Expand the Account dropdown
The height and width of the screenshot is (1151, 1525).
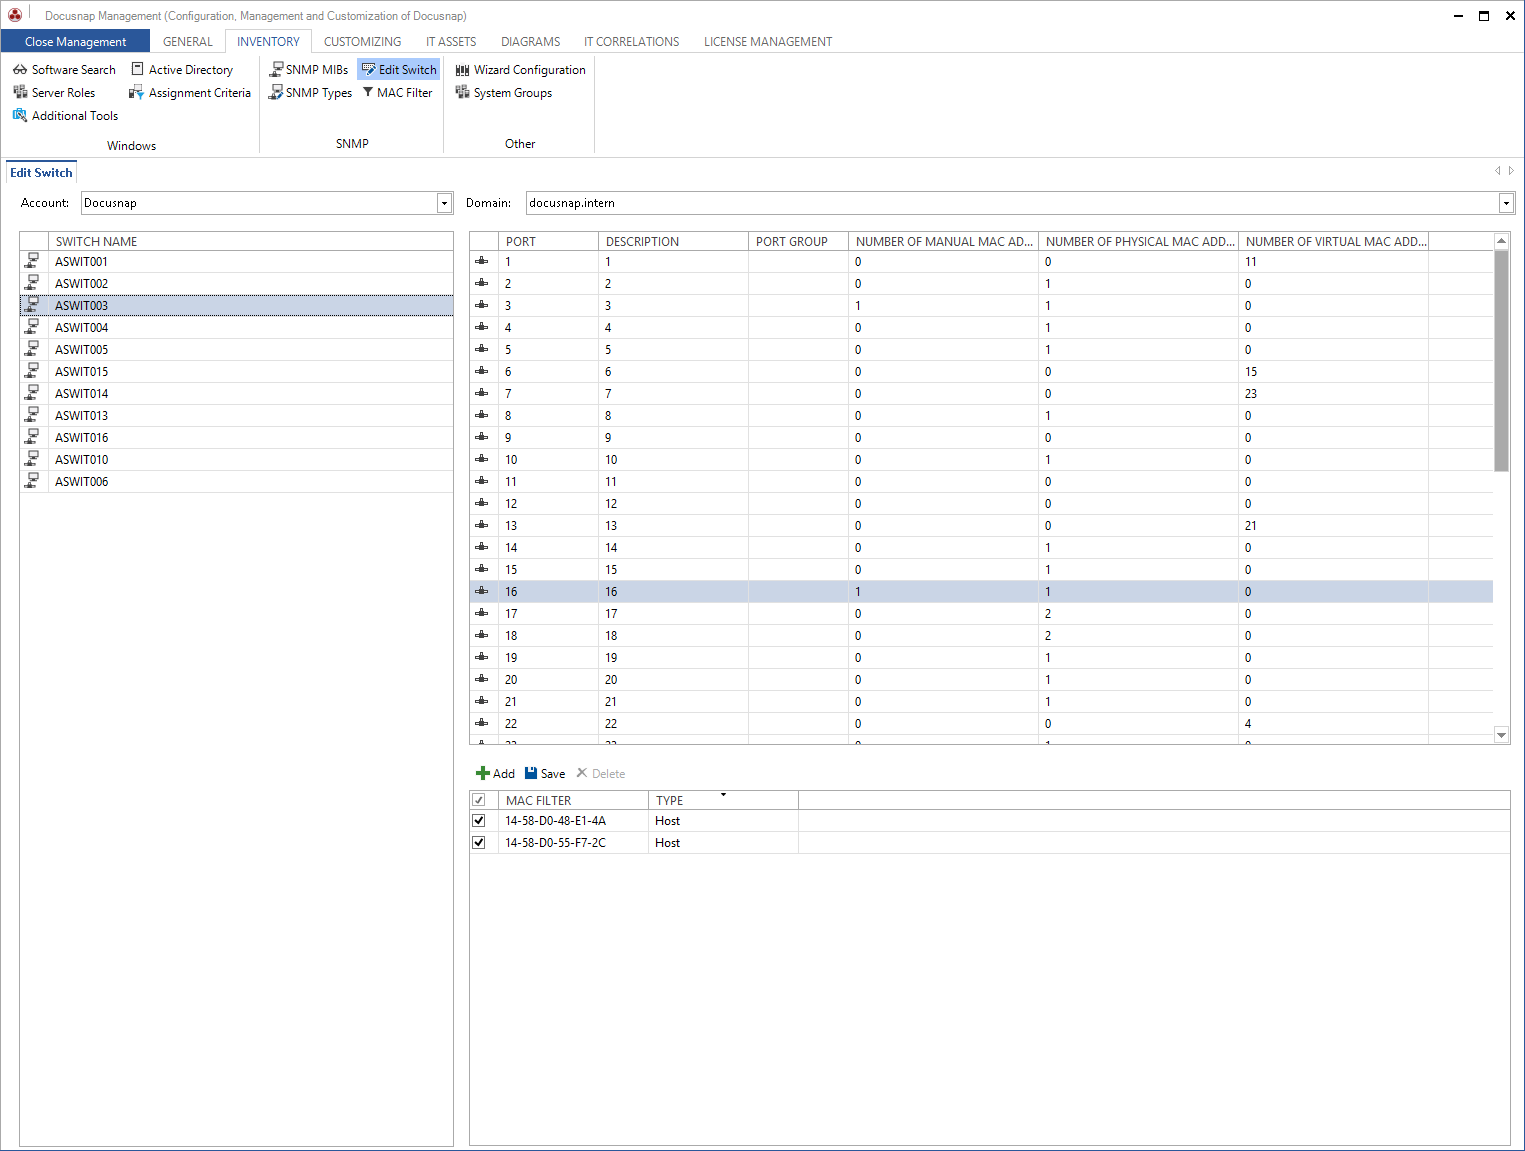(x=444, y=203)
